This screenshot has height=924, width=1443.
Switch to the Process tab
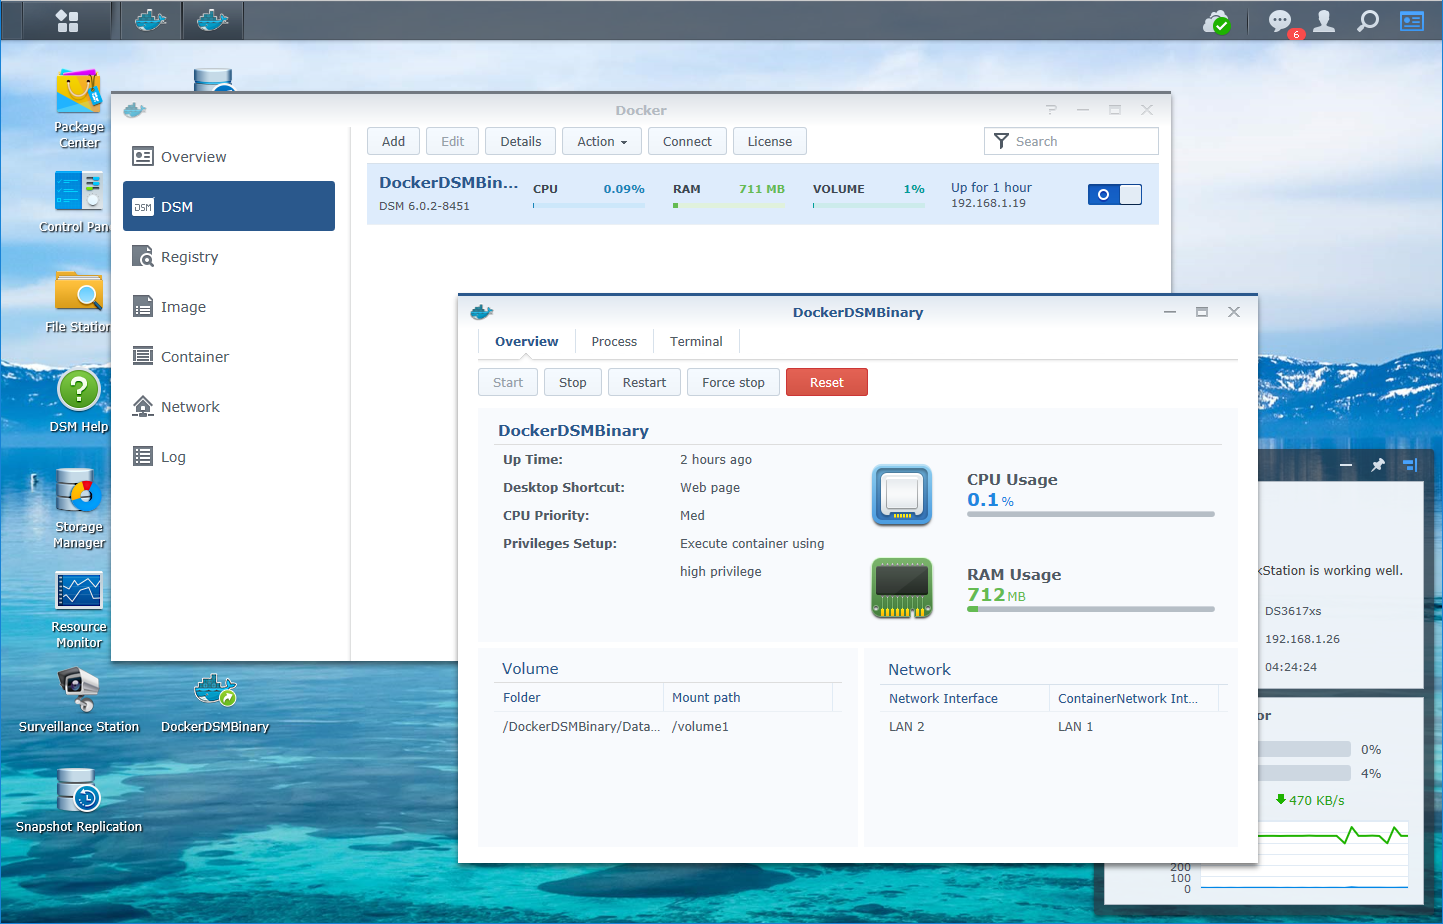tap(614, 341)
